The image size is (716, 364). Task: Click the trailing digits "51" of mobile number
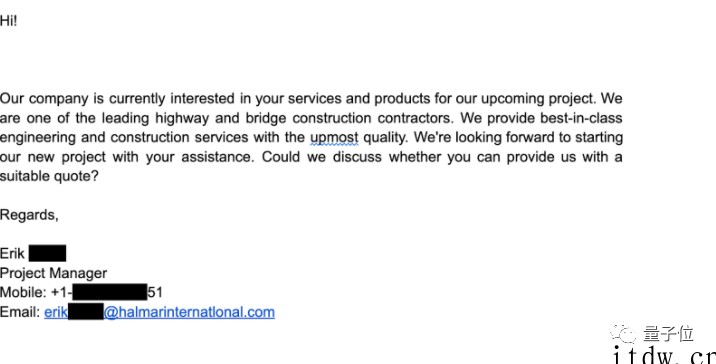(155, 292)
